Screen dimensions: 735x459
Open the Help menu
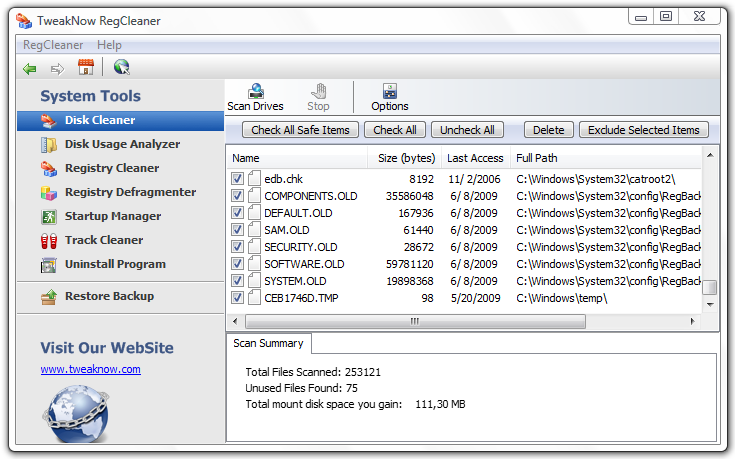click(x=109, y=45)
